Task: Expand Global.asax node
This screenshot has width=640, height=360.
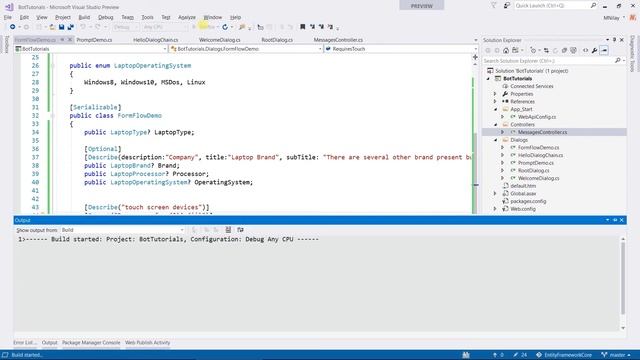Action: click(x=496, y=193)
